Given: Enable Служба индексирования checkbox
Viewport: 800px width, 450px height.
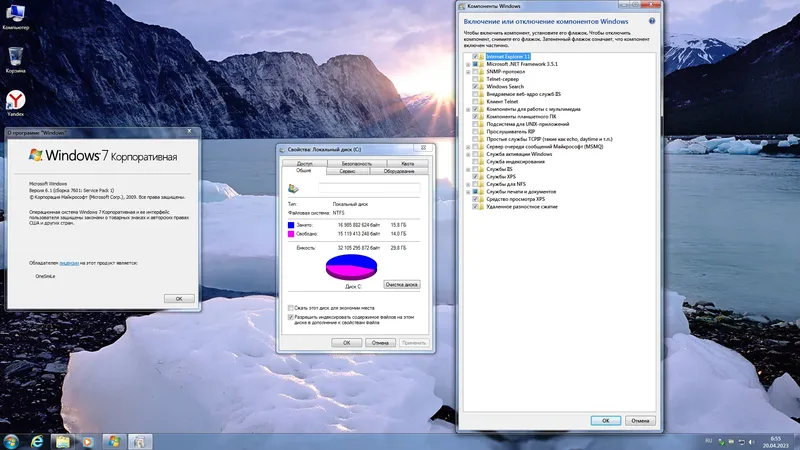Looking at the screenshot, I should pyautogui.click(x=475, y=162).
